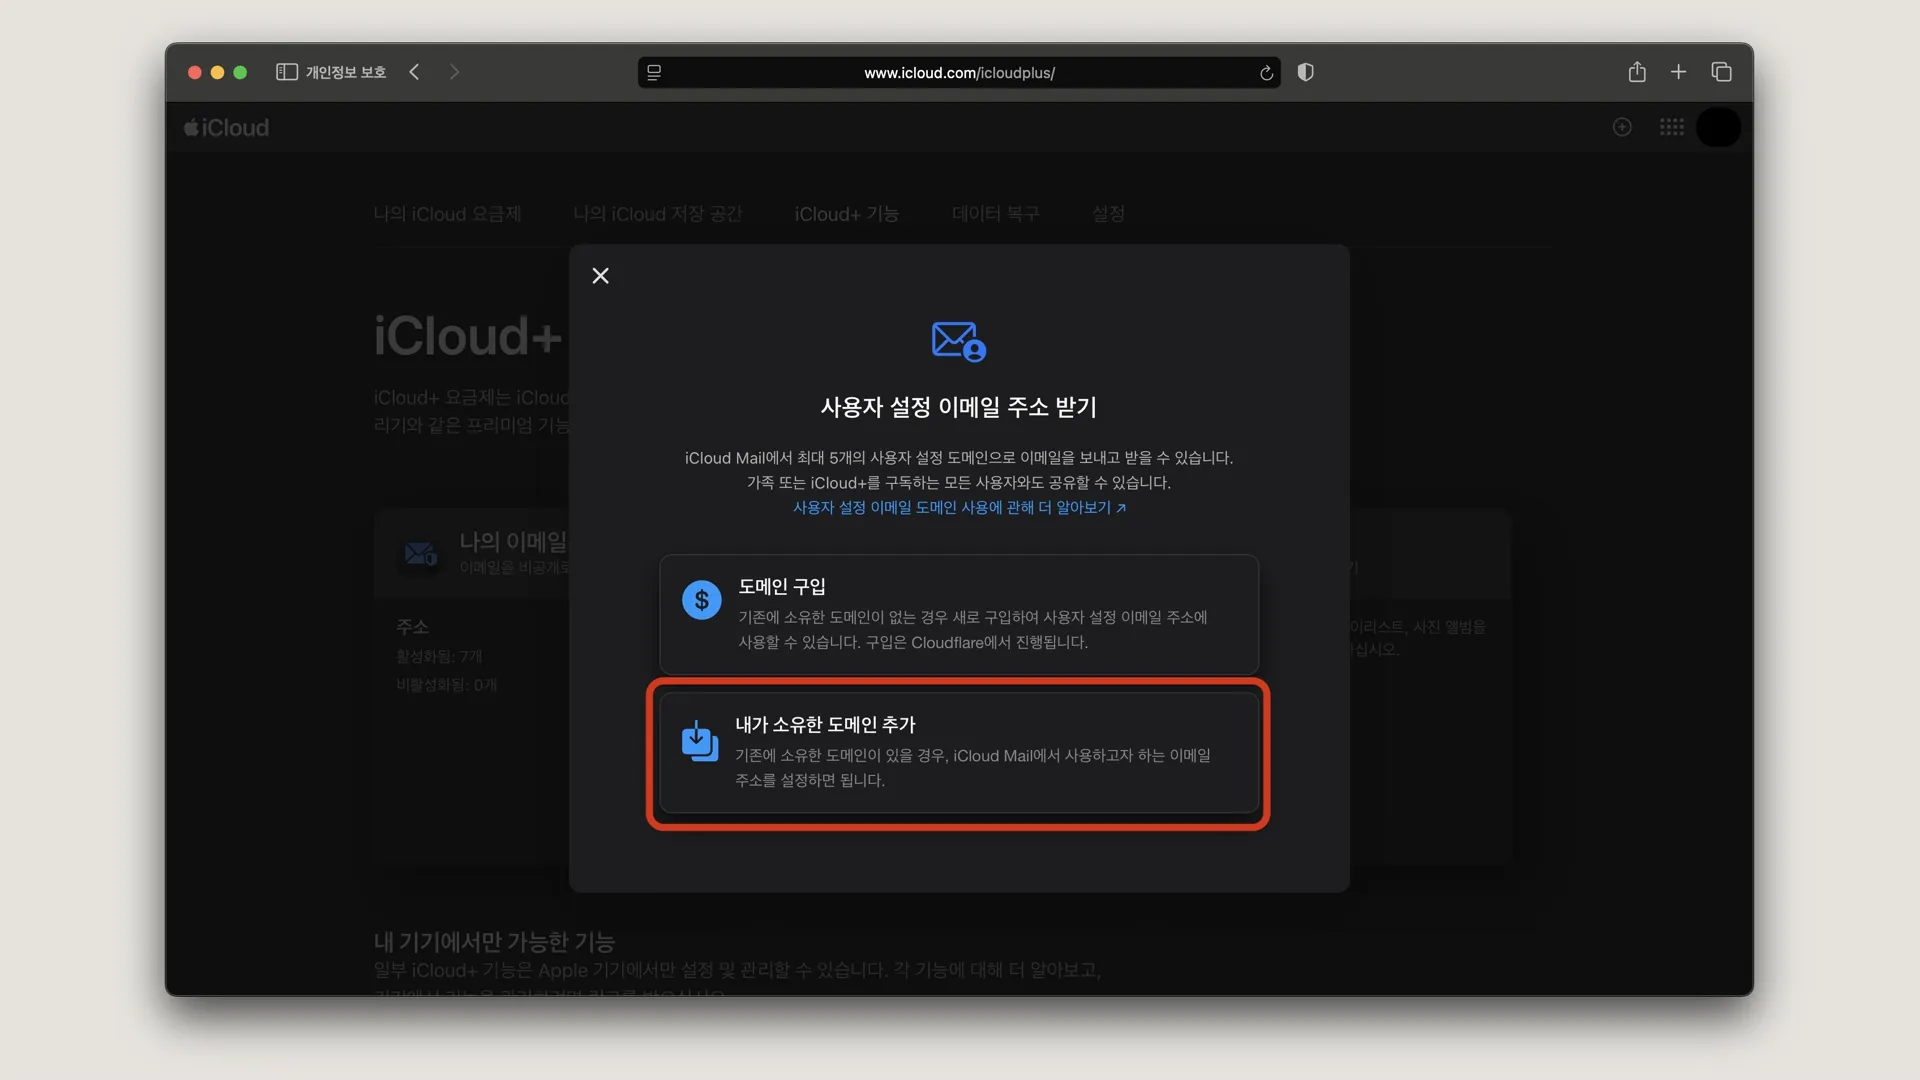
Task: Open the Safari share icon
Action: 1637,72
